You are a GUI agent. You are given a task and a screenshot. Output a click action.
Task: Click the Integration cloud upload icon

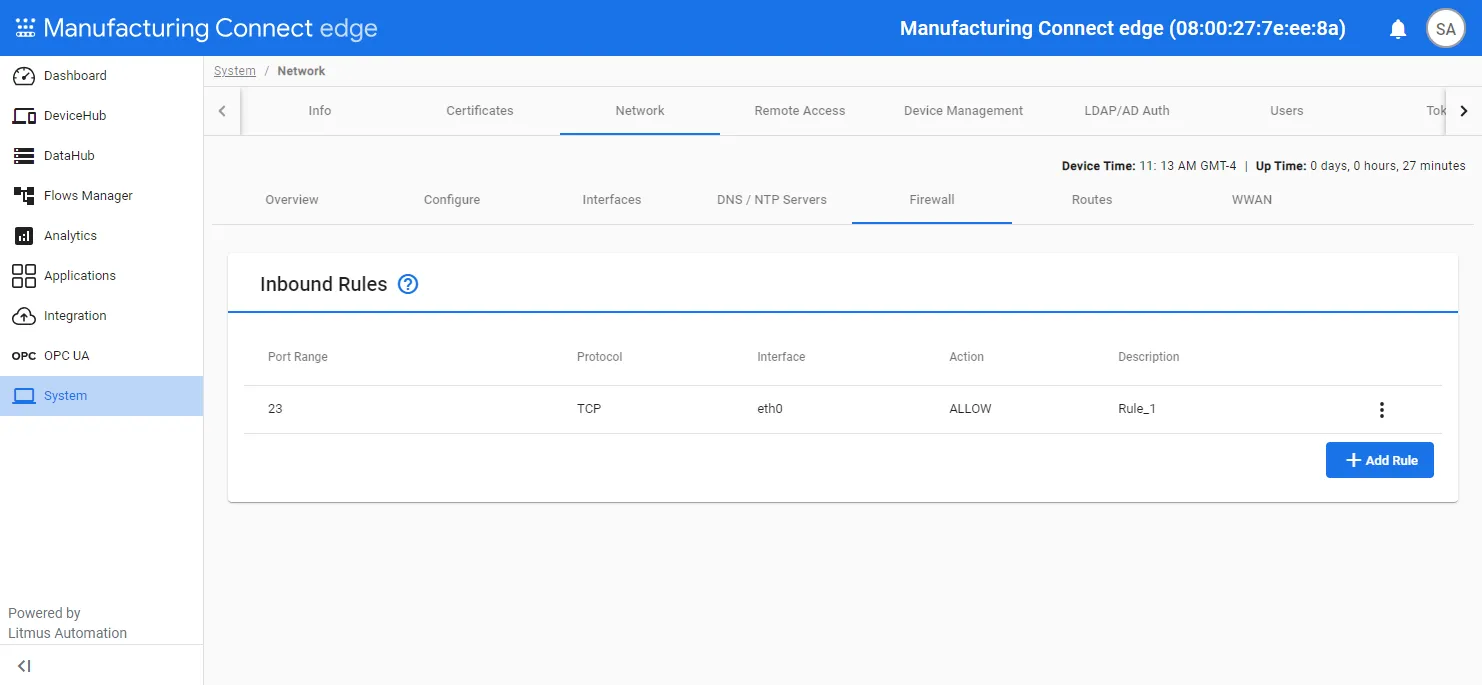(24, 316)
